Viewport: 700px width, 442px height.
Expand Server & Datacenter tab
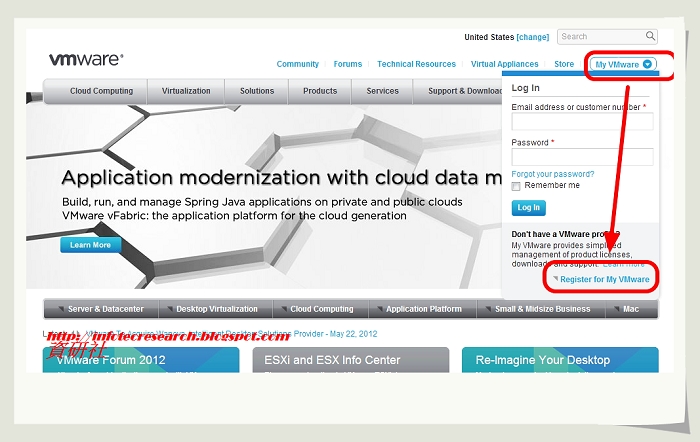coord(101,309)
